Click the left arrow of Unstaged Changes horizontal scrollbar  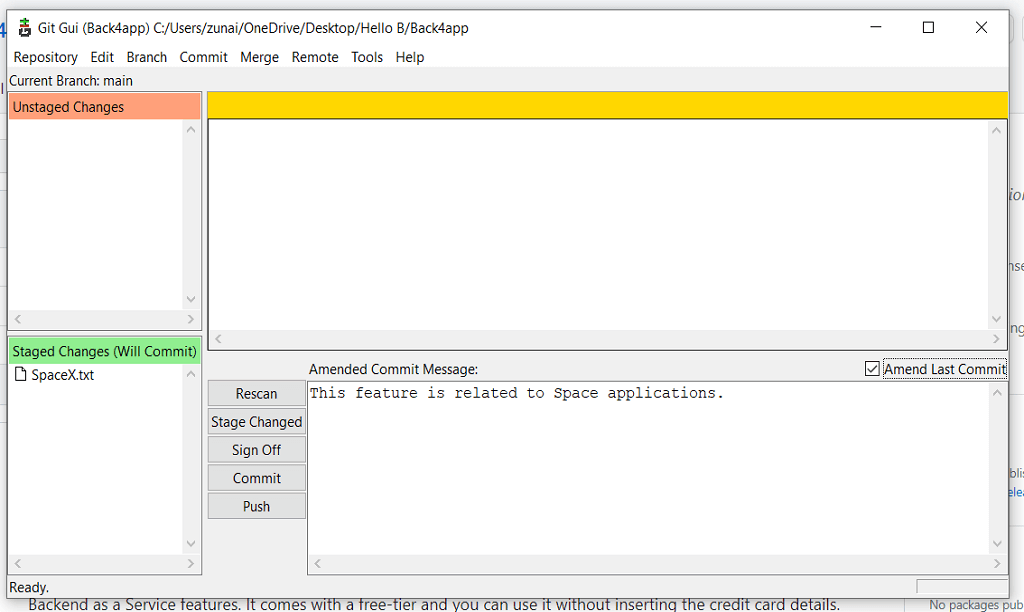coord(18,319)
